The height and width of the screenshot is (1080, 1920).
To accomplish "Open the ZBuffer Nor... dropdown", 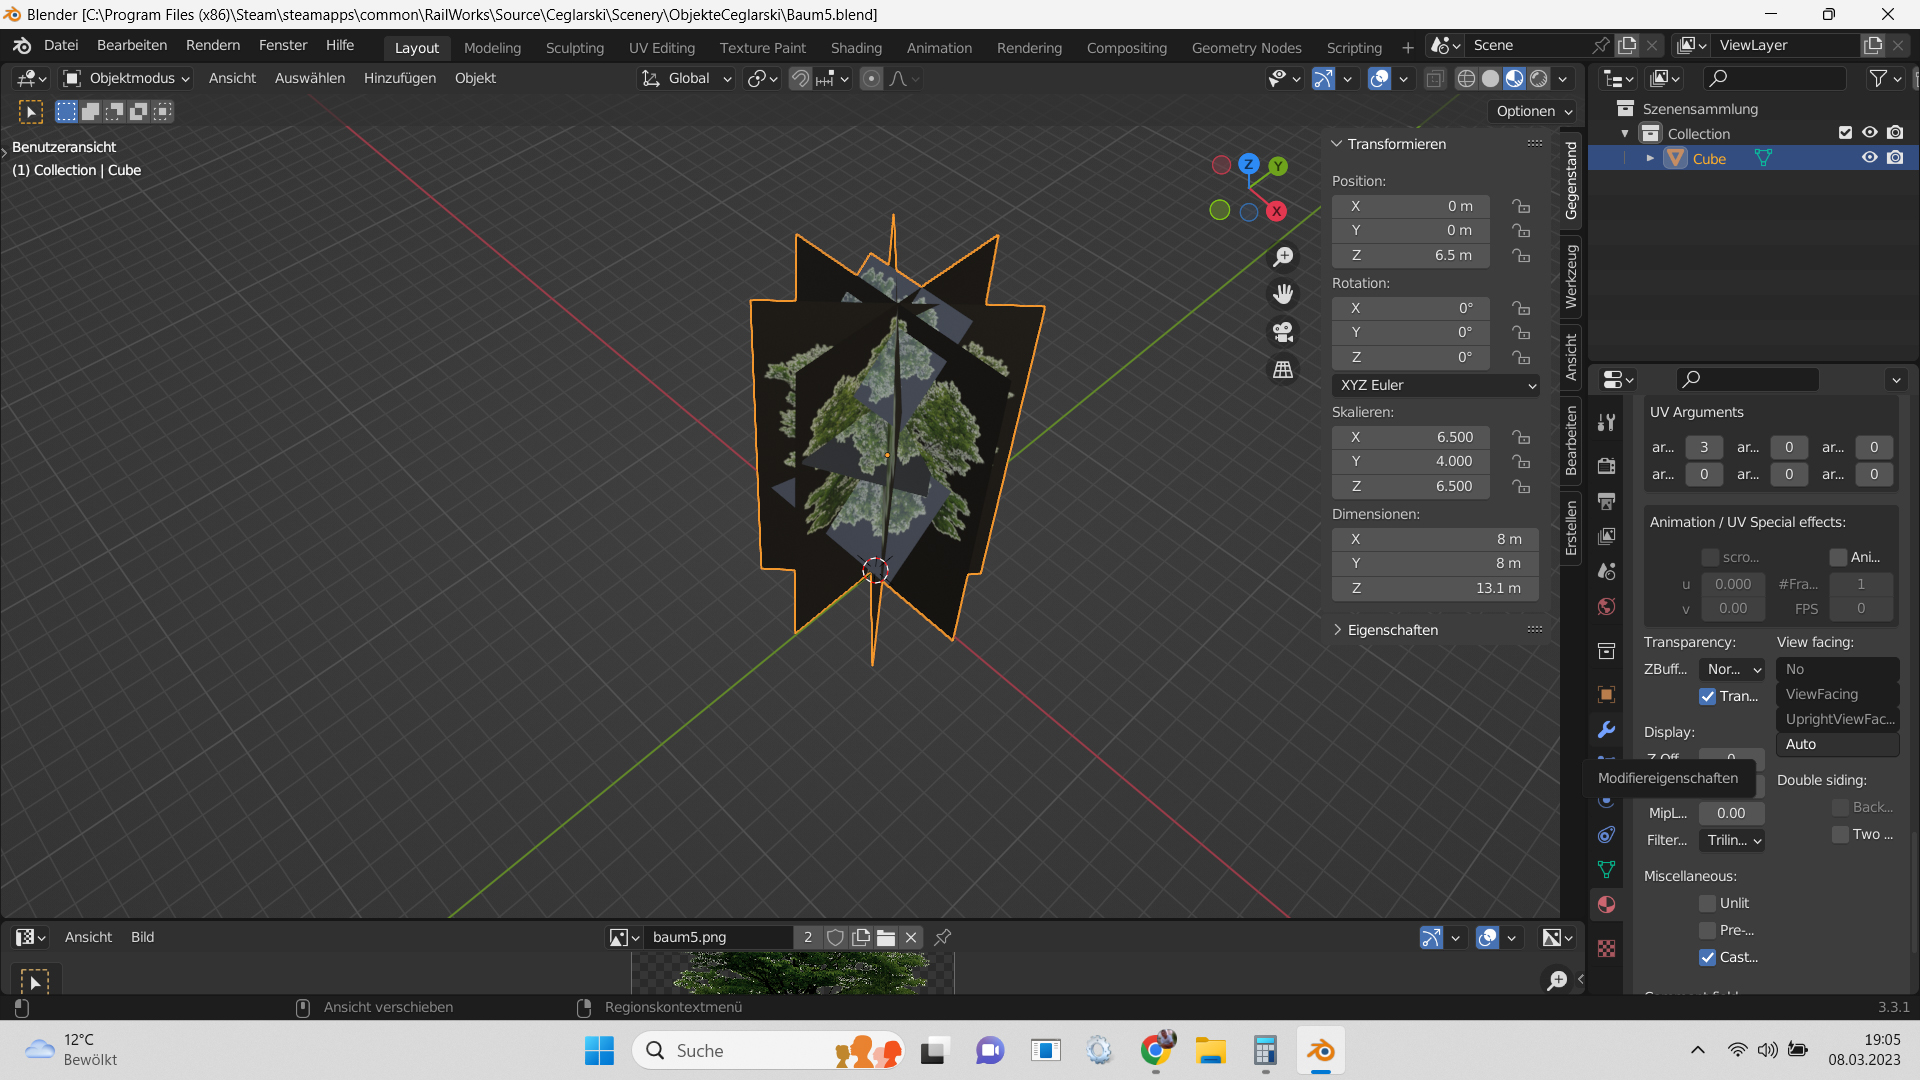I will point(1732,669).
